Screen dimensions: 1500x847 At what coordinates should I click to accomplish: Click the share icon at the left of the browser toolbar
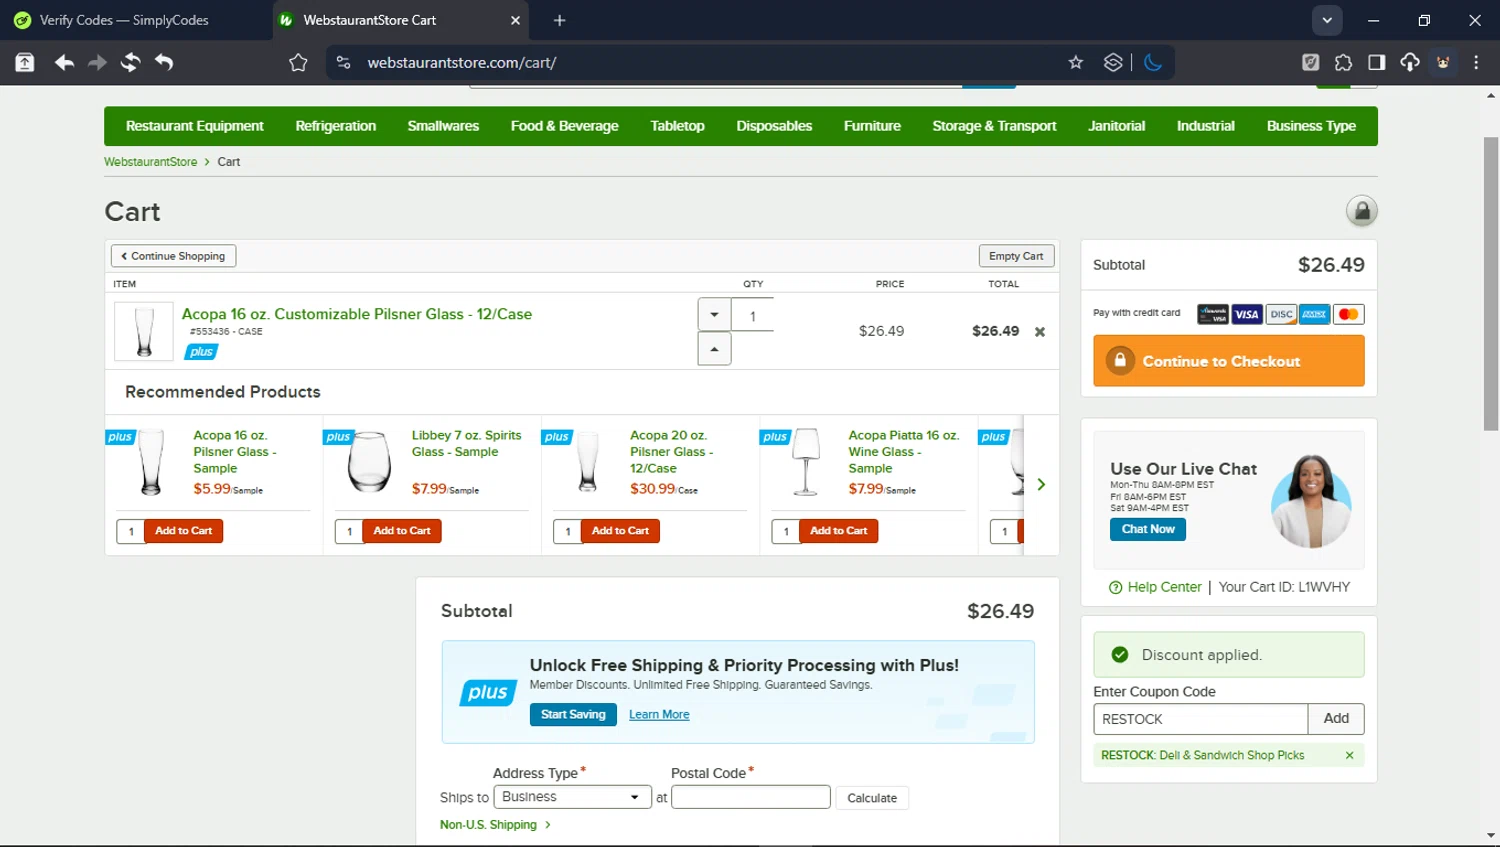click(x=25, y=62)
